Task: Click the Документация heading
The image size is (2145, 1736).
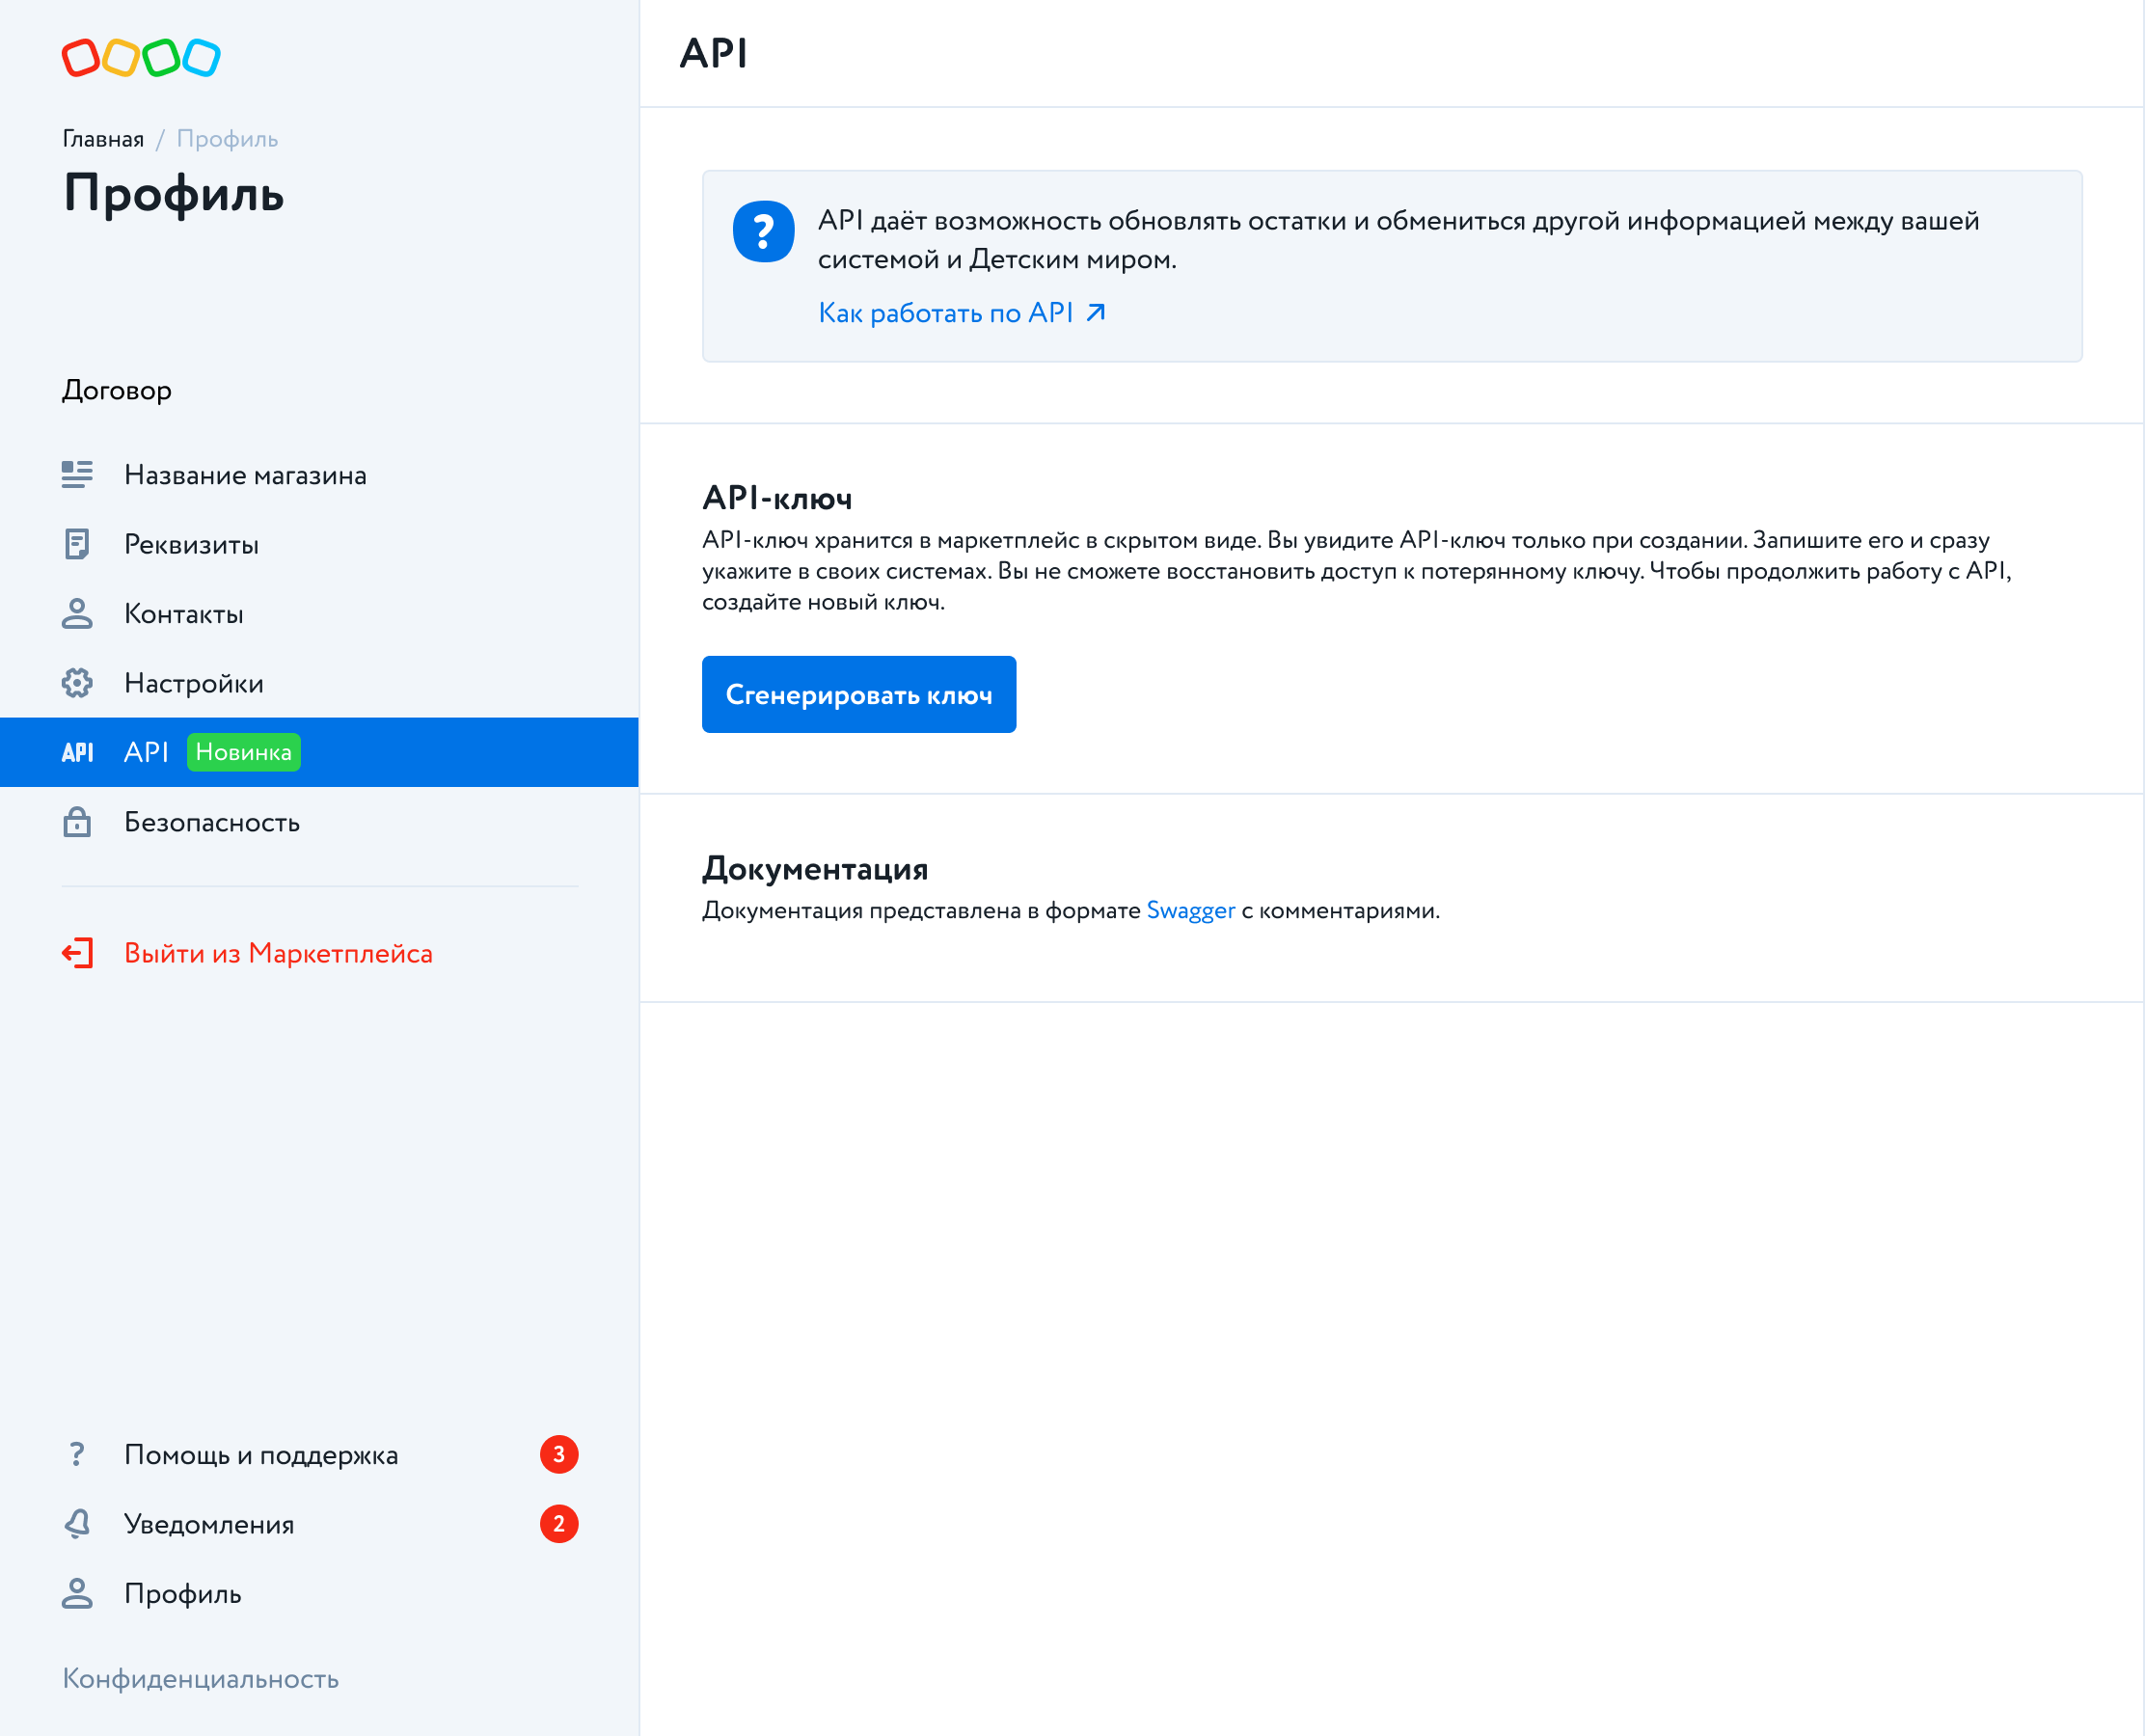Action: [815, 868]
